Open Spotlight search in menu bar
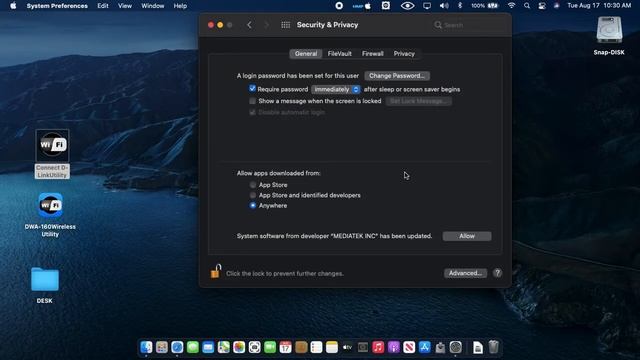The width and height of the screenshot is (640, 360). pos(527,6)
